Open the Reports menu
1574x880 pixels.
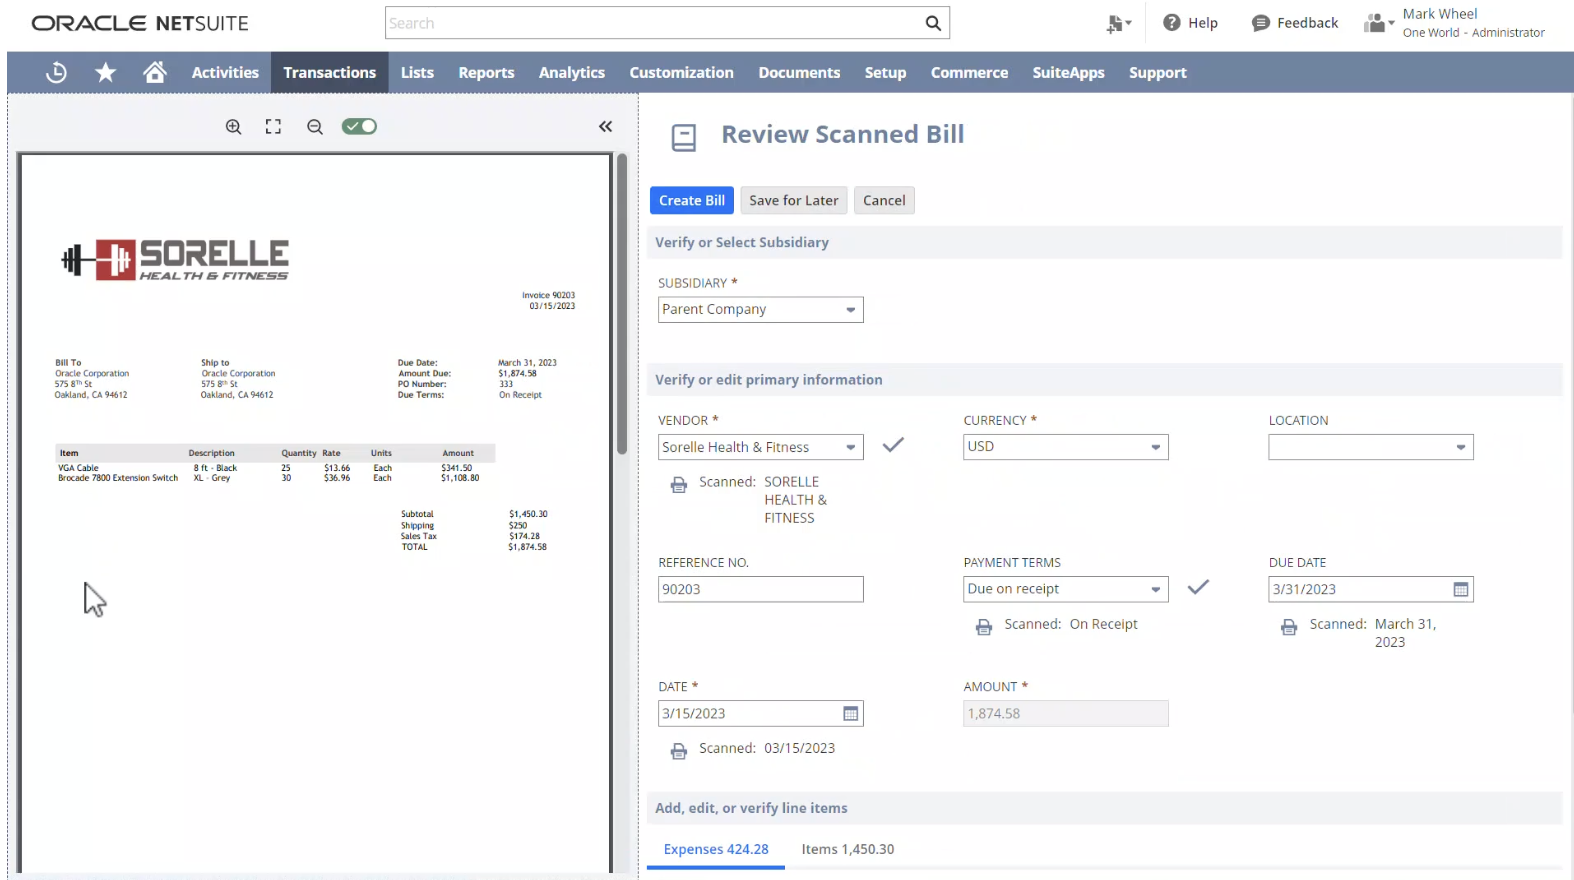[x=486, y=72]
